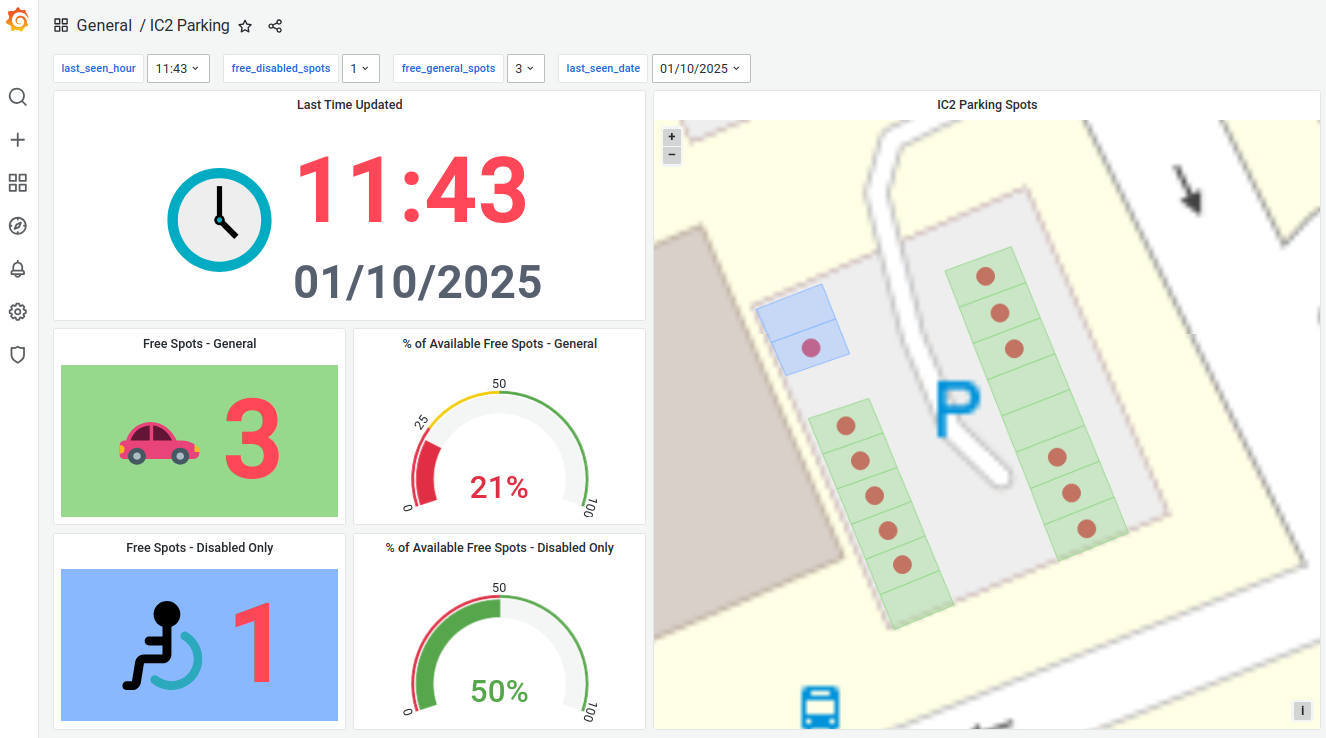Show map attribution via the i button
1326x738 pixels.
(1302, 711)
